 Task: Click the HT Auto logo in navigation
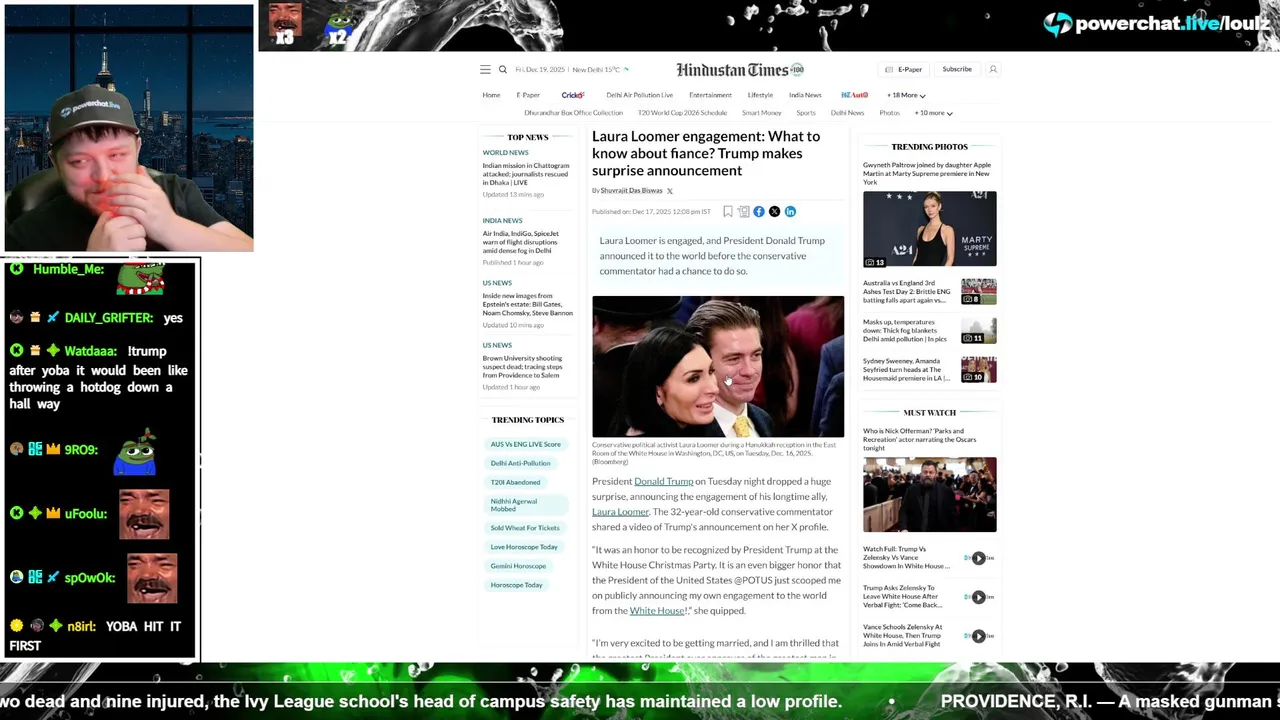tap(854, 95)
